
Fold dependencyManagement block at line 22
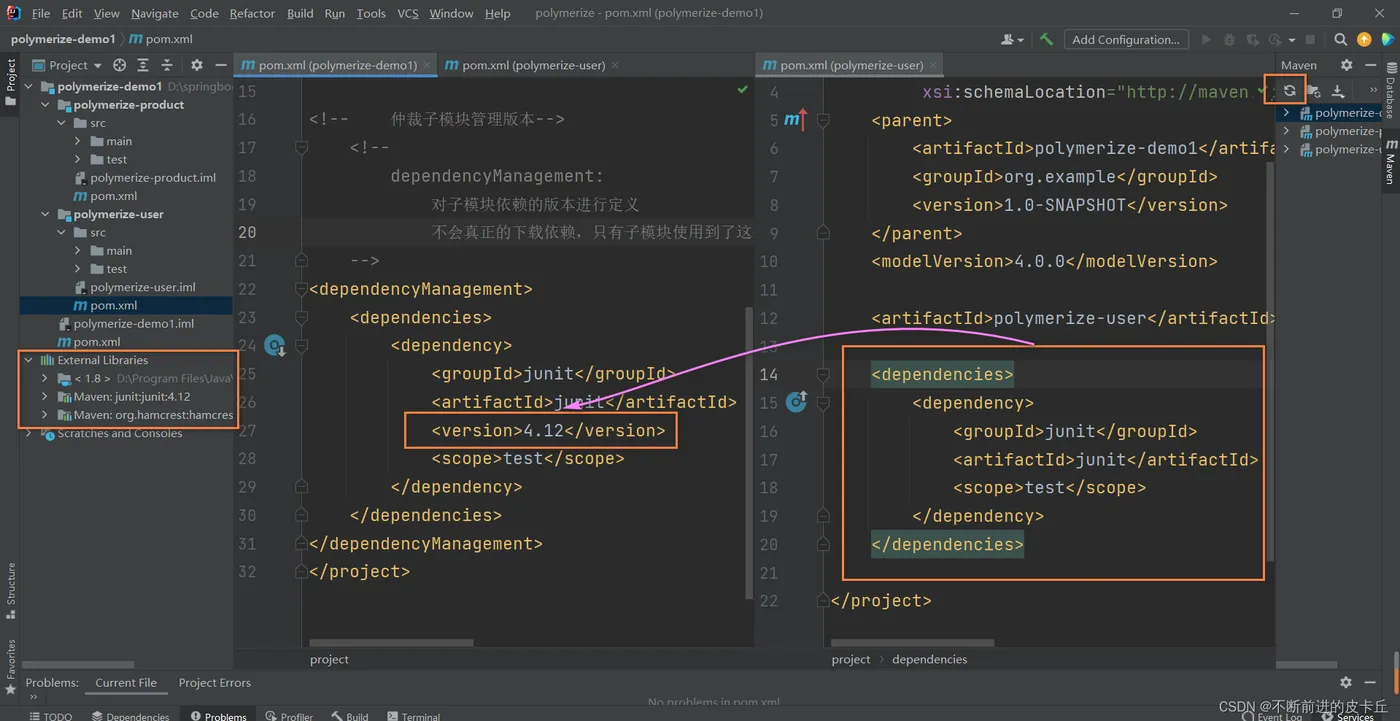[301, 289]
